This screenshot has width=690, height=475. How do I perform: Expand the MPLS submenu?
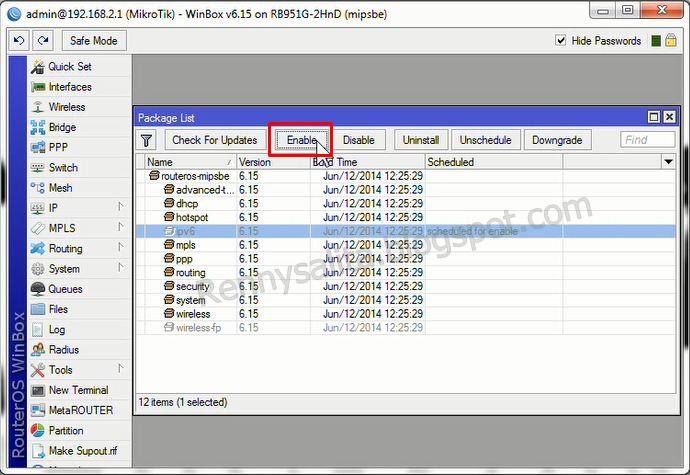click(120, 227)
